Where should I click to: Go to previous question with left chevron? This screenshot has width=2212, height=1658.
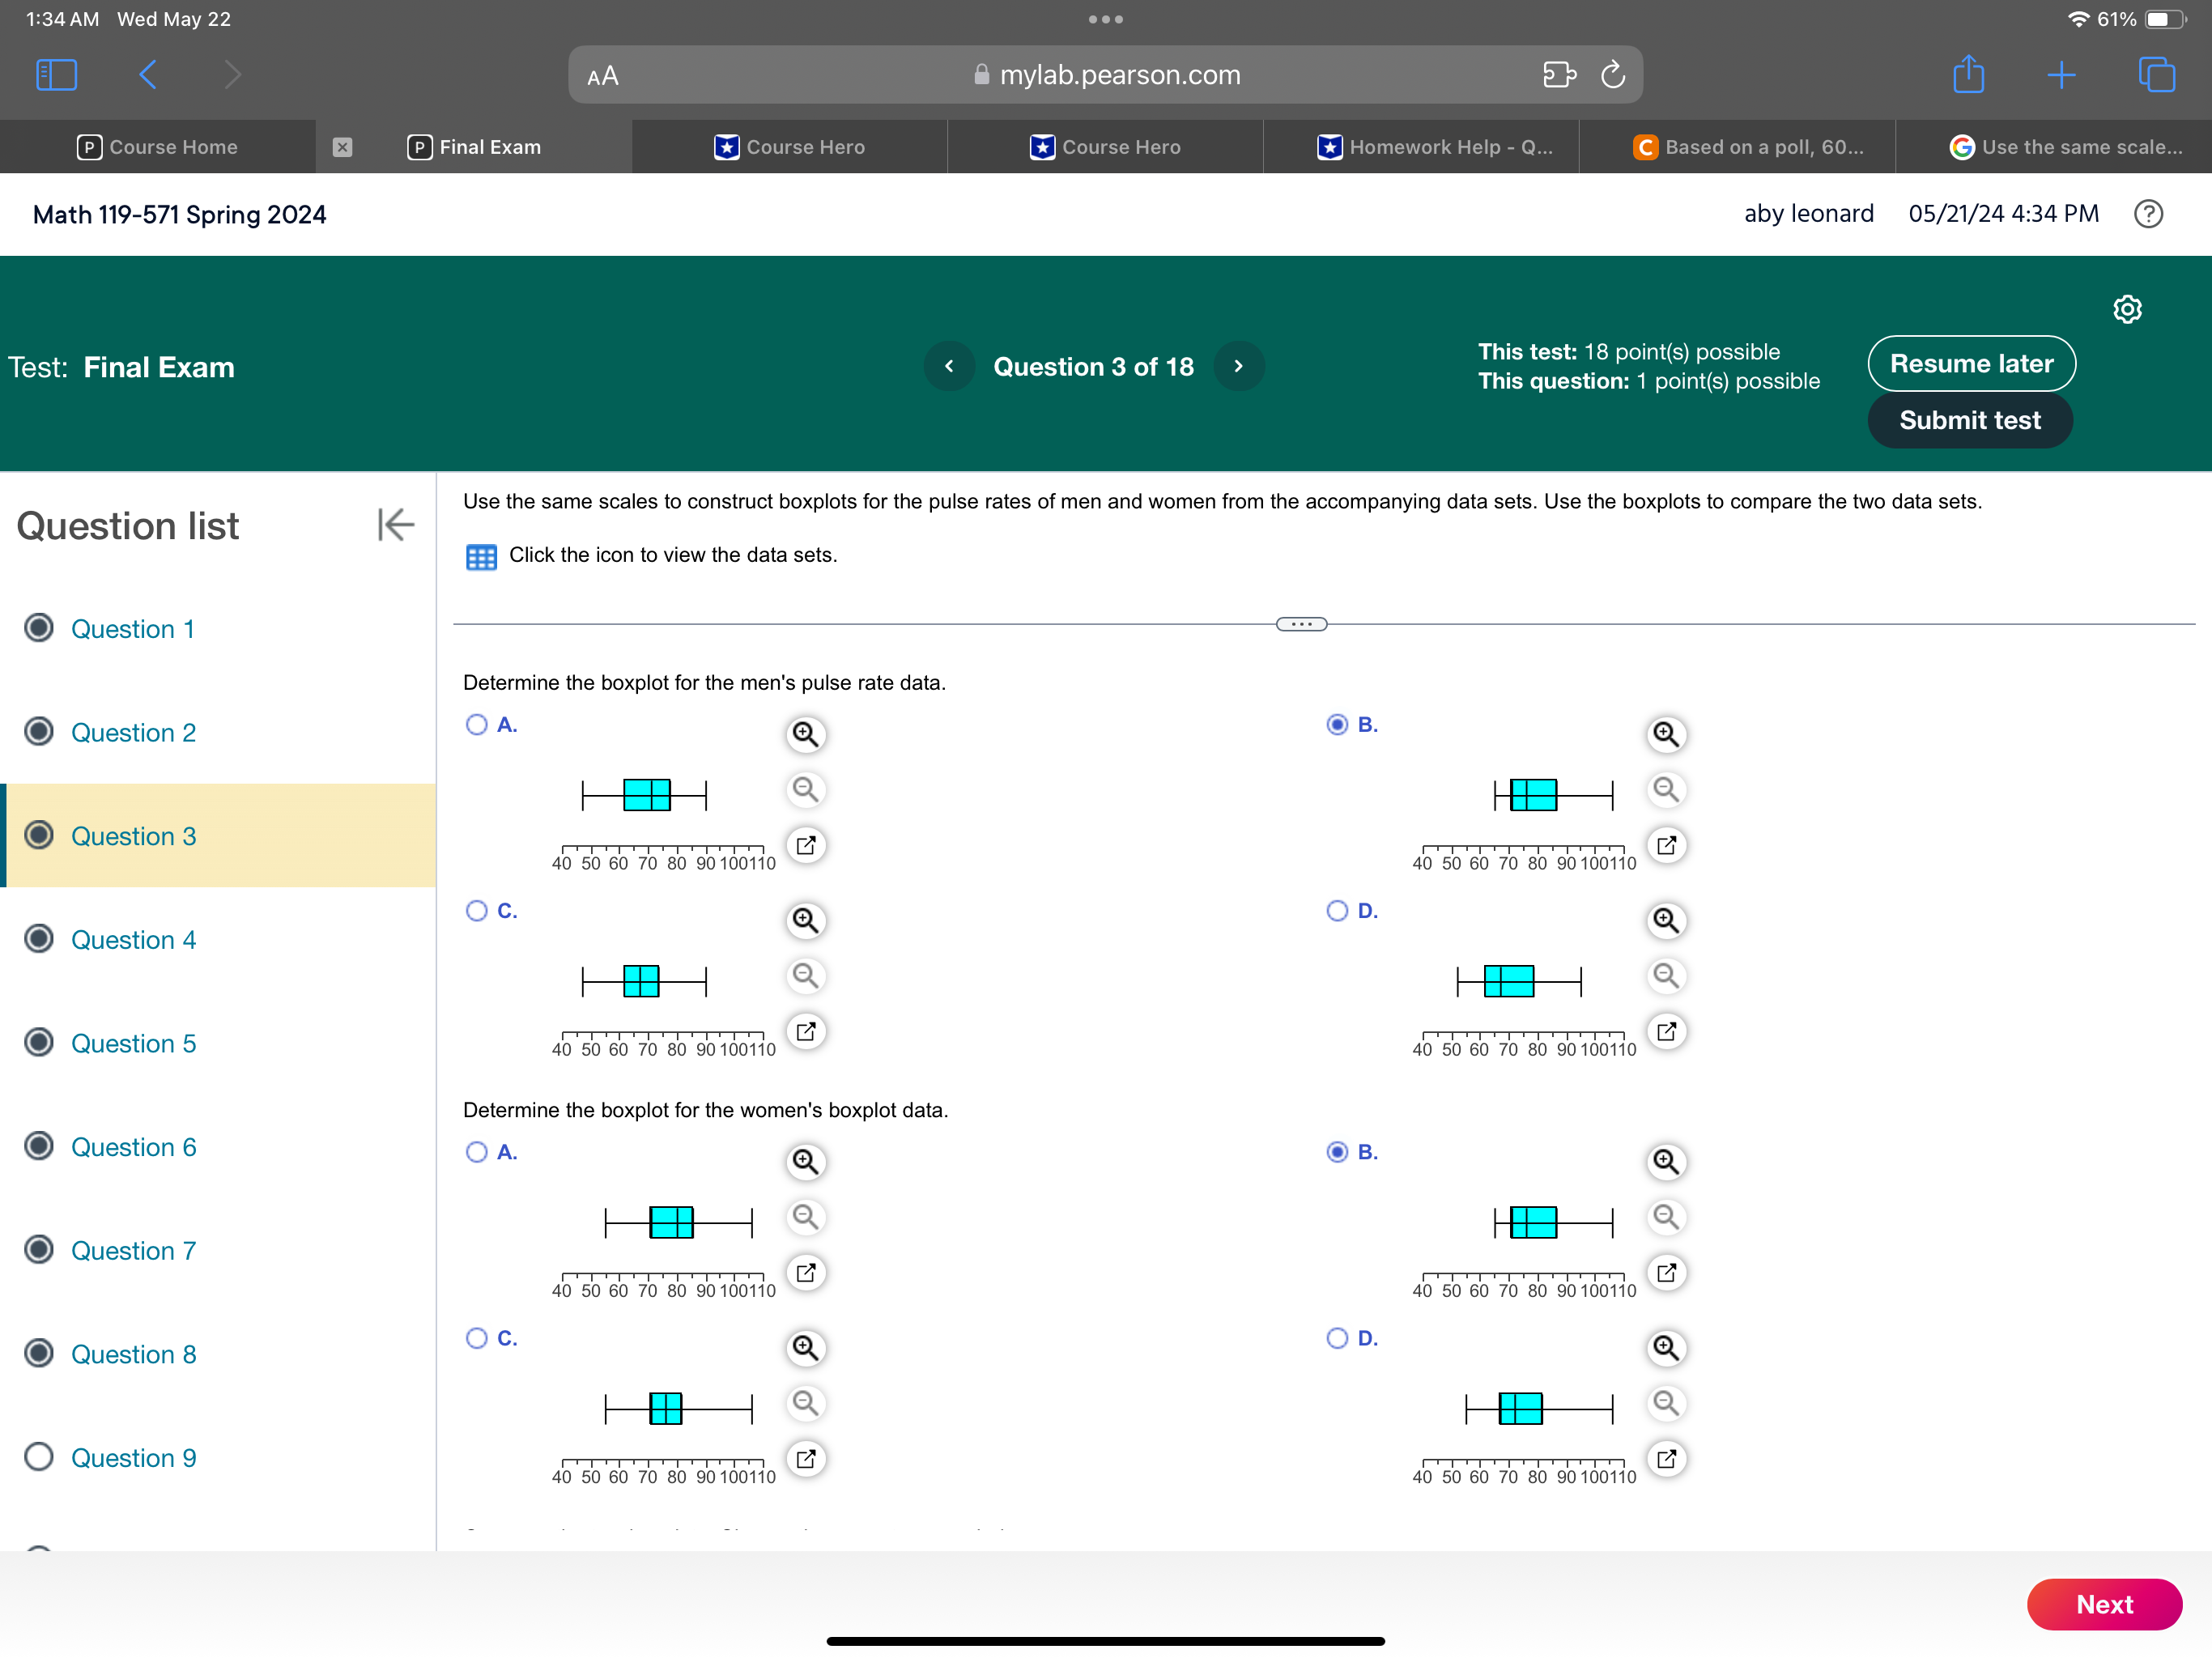[x=949, y=366]
